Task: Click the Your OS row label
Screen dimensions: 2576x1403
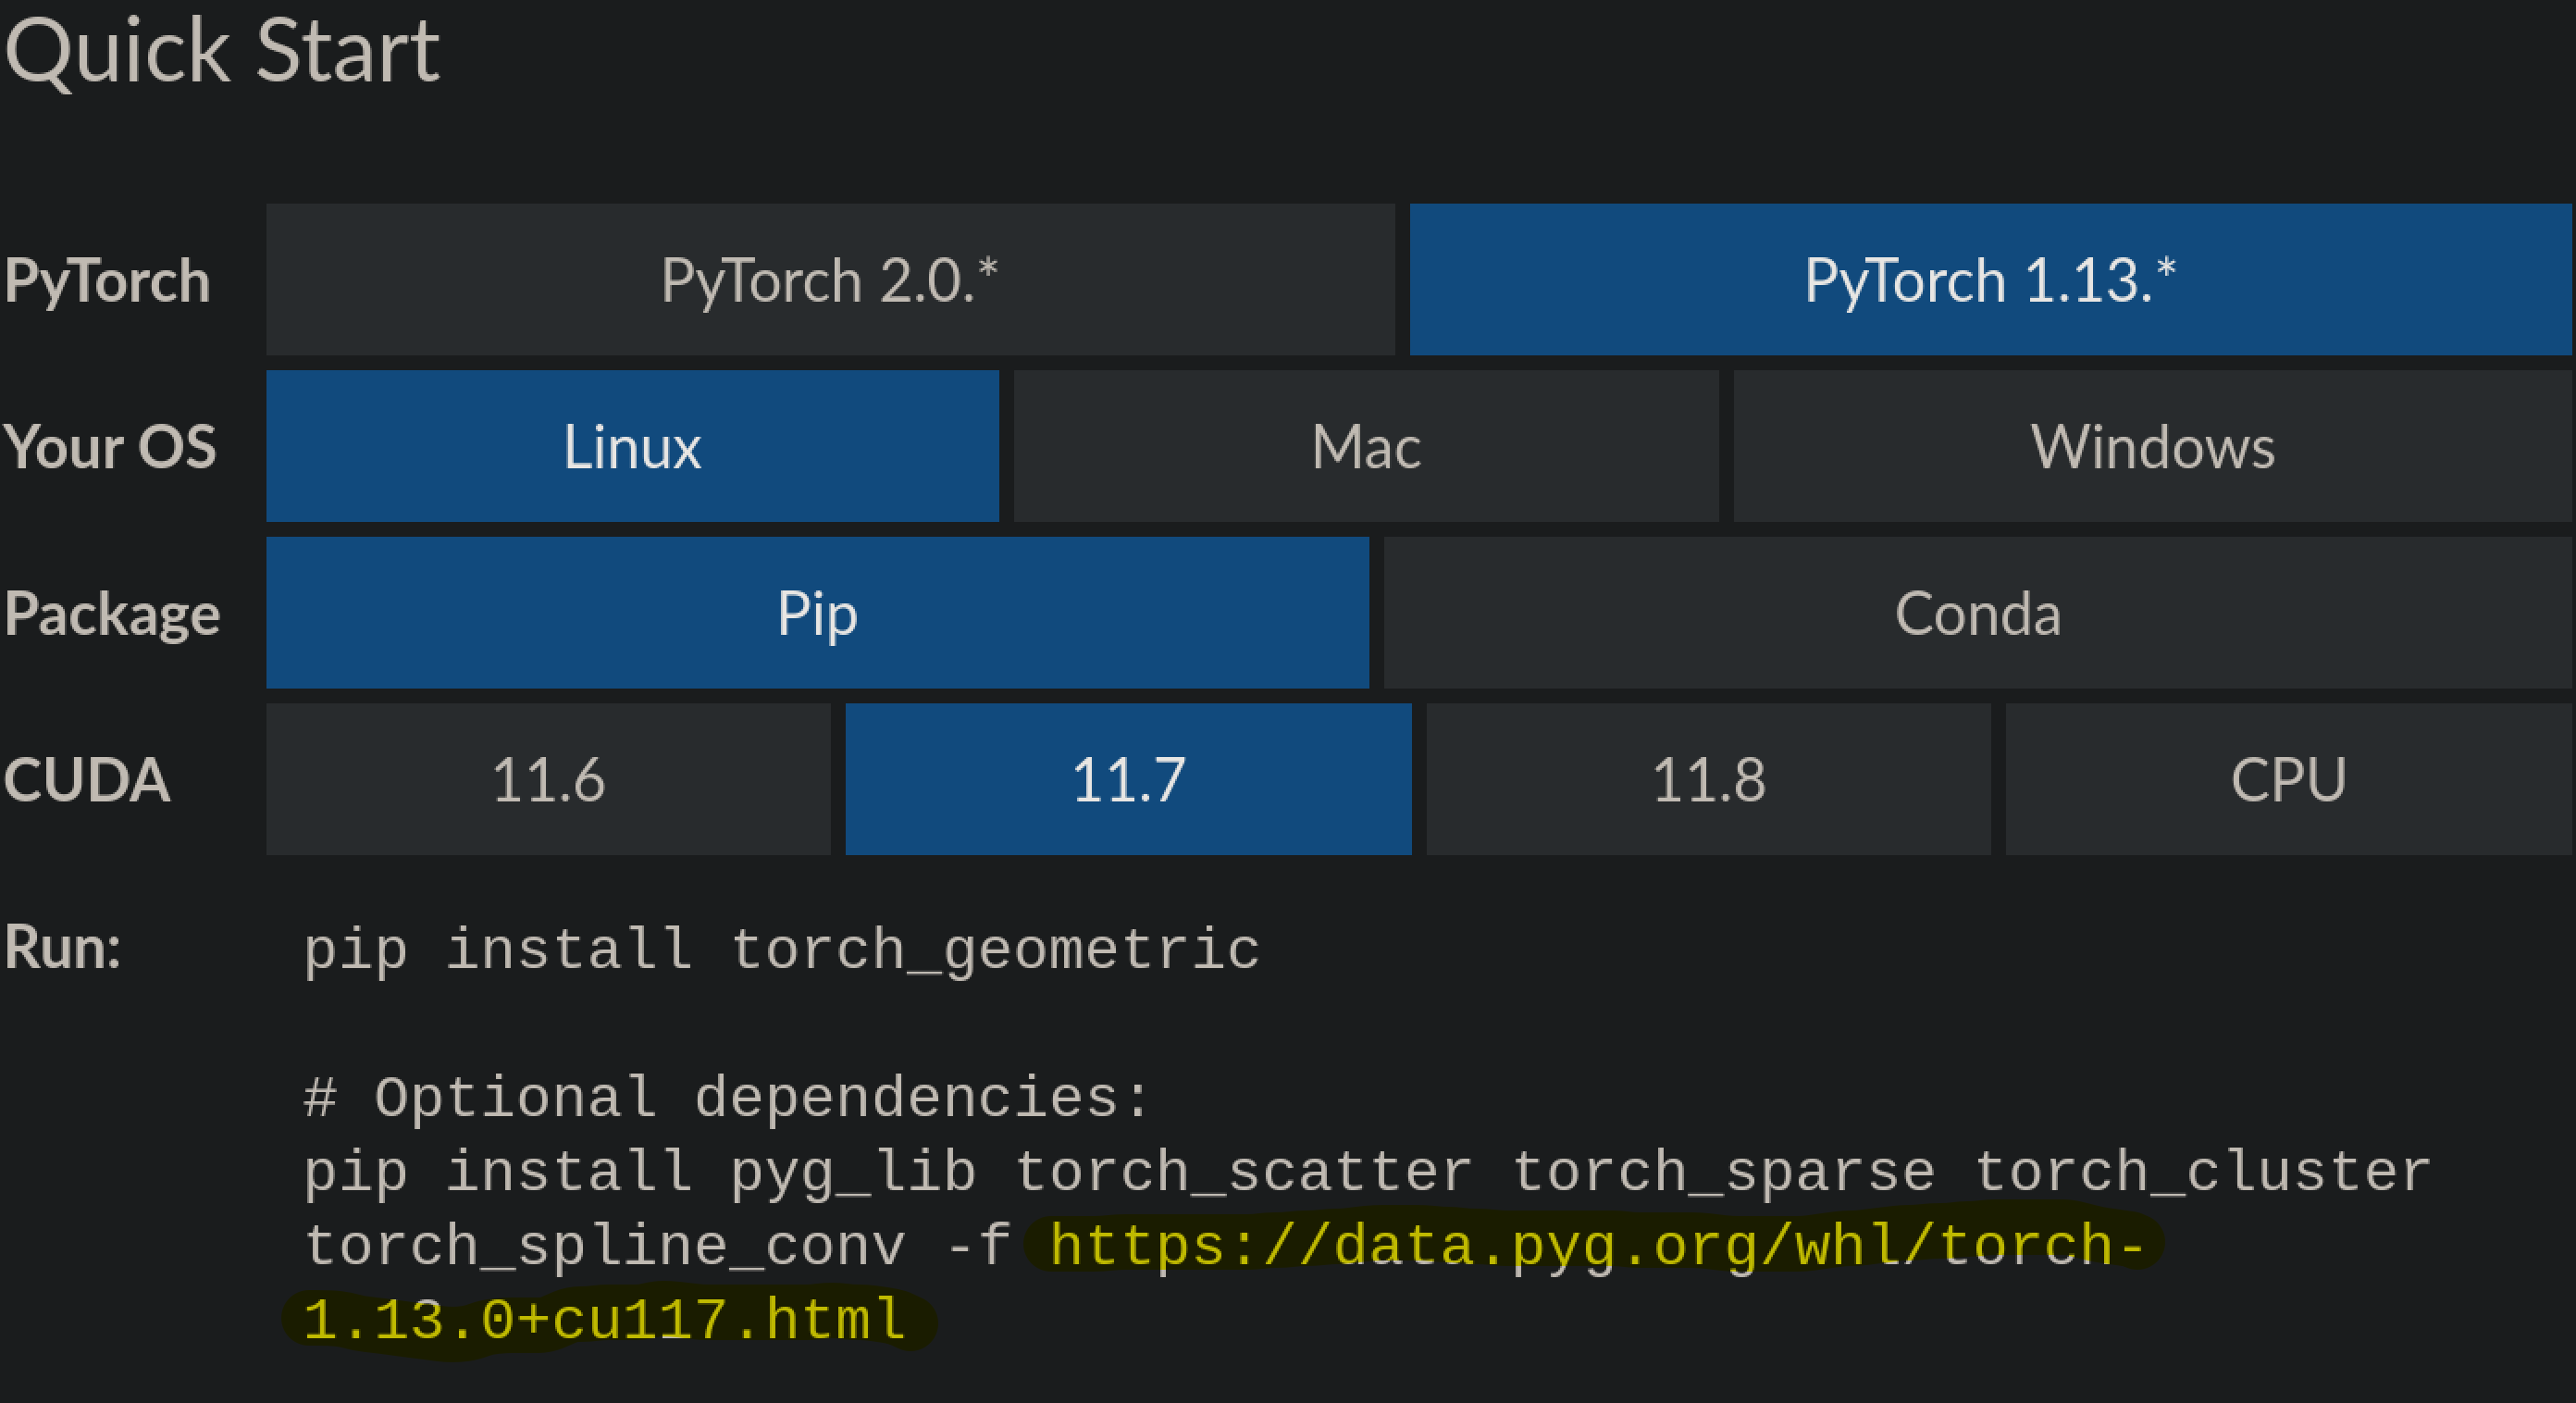Action: tap(110, 446)
